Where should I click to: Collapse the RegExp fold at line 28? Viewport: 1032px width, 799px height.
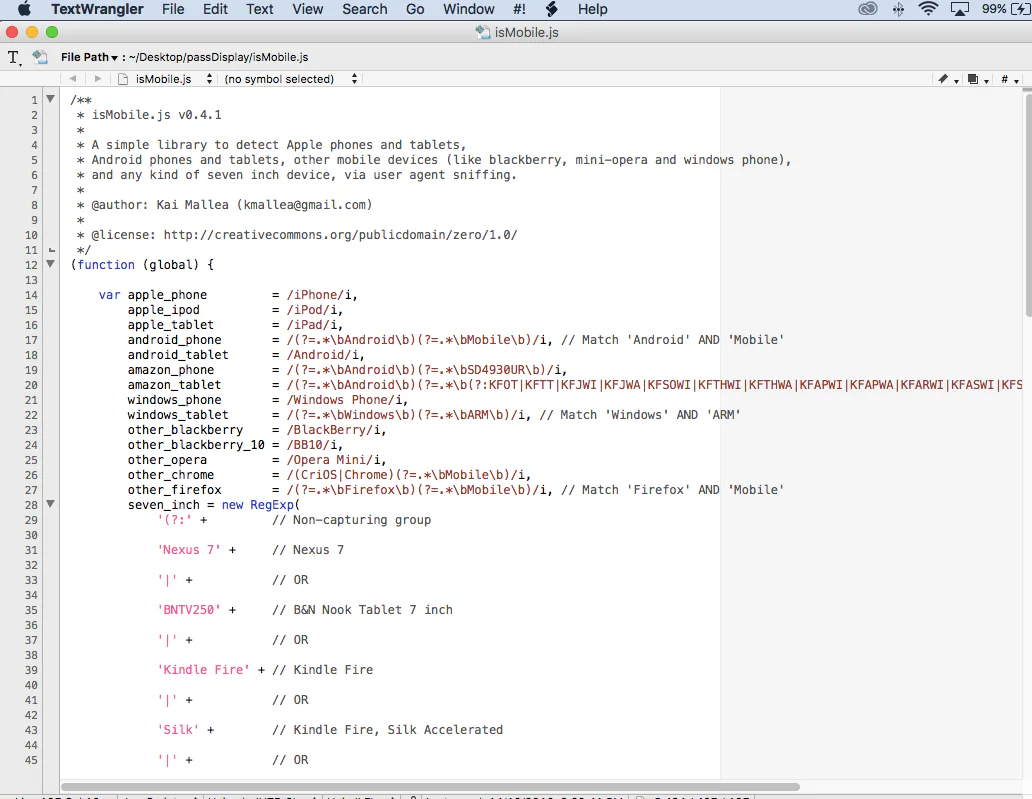pos(50,504)
